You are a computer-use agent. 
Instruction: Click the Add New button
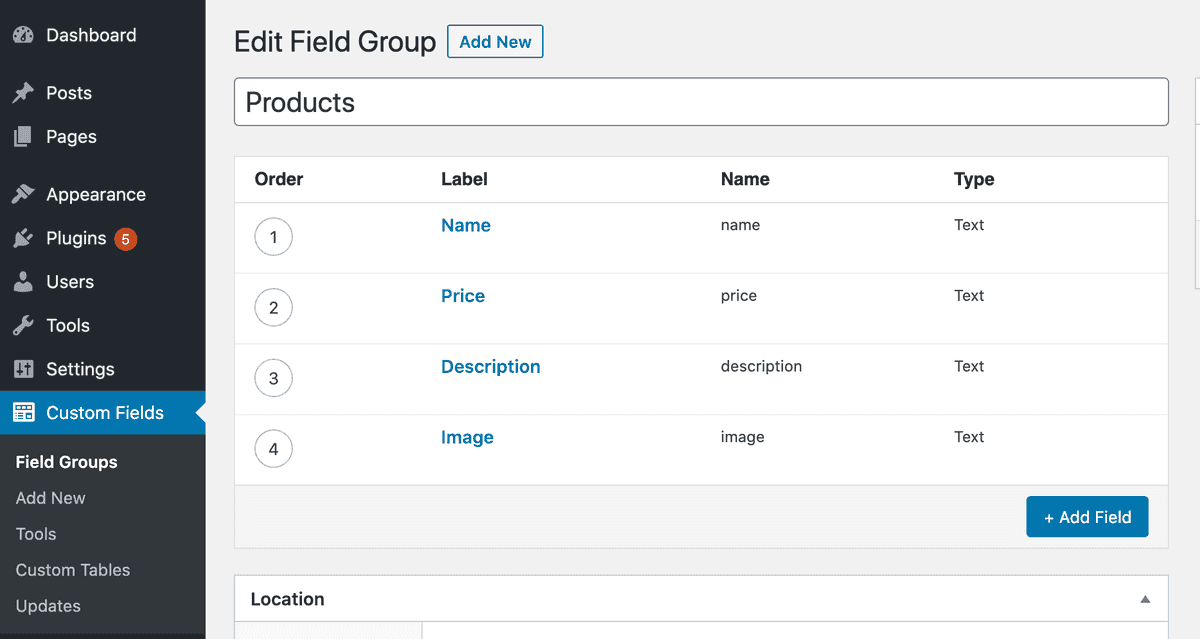point(495,41)
